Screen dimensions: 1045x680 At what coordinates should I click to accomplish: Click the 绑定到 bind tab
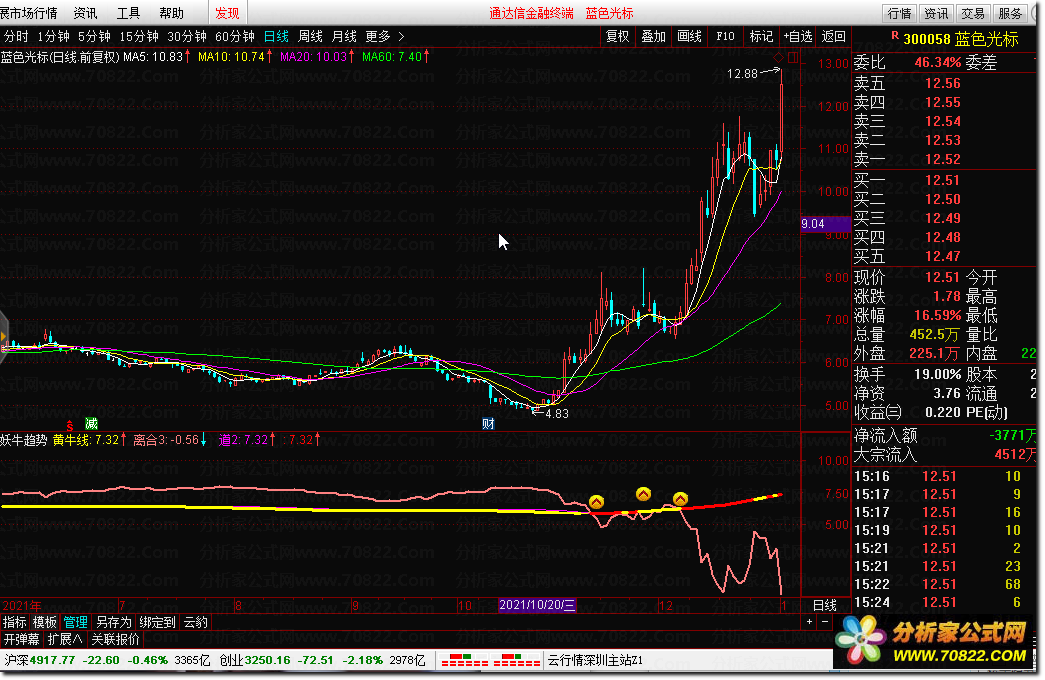[x=157, y=622]
